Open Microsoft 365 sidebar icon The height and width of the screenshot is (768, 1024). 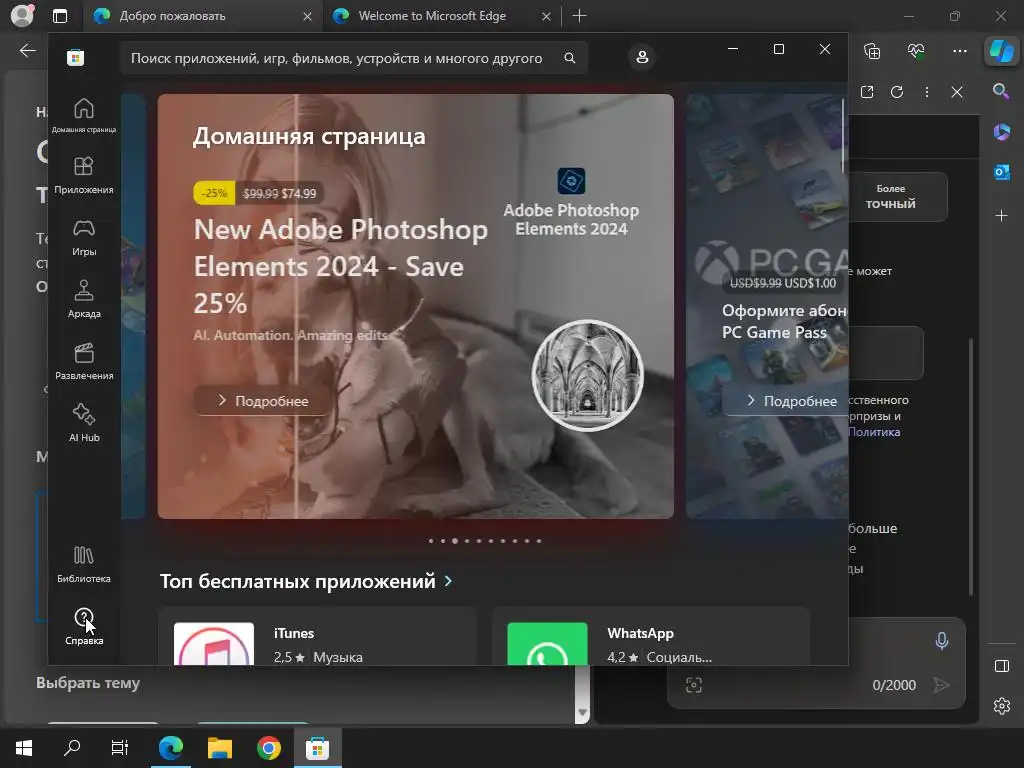(x=1001, y=132)
